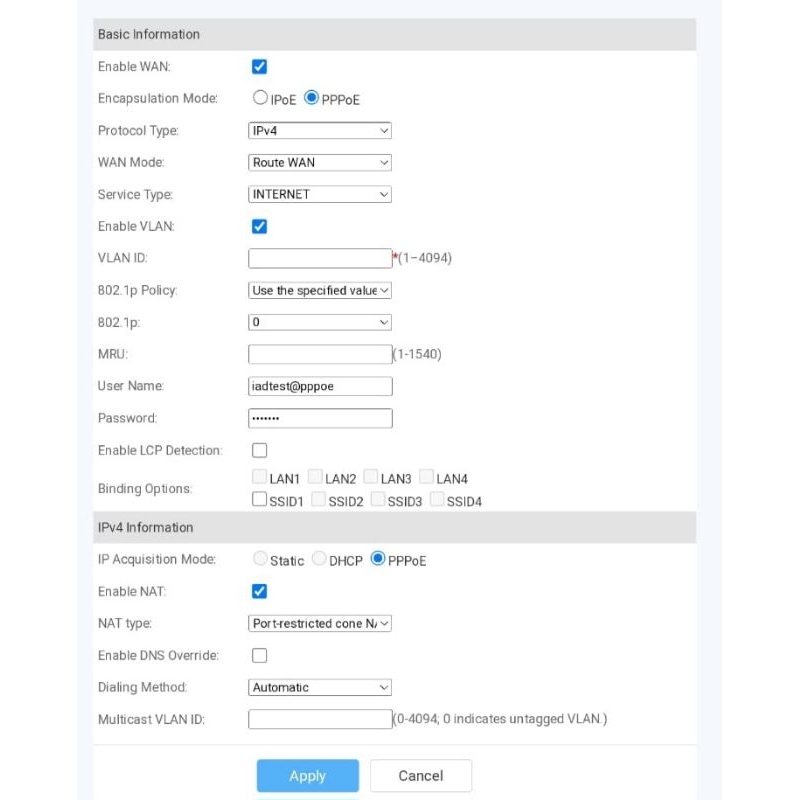The height and width of the screenshot is (800, 800).
Task: Check the SSID1 binding option
Action: coord(260,500)
